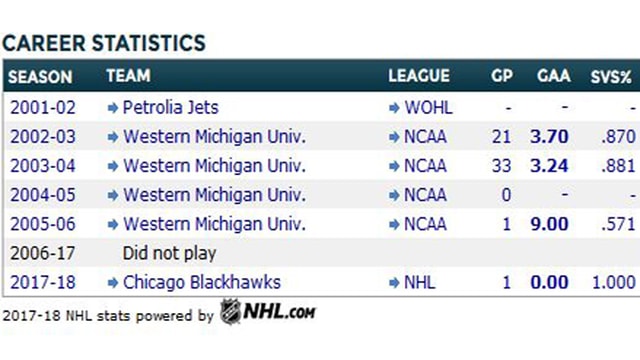640x360 pixels.
Task: Click the NHL.com logo
Action: [268, 312]
